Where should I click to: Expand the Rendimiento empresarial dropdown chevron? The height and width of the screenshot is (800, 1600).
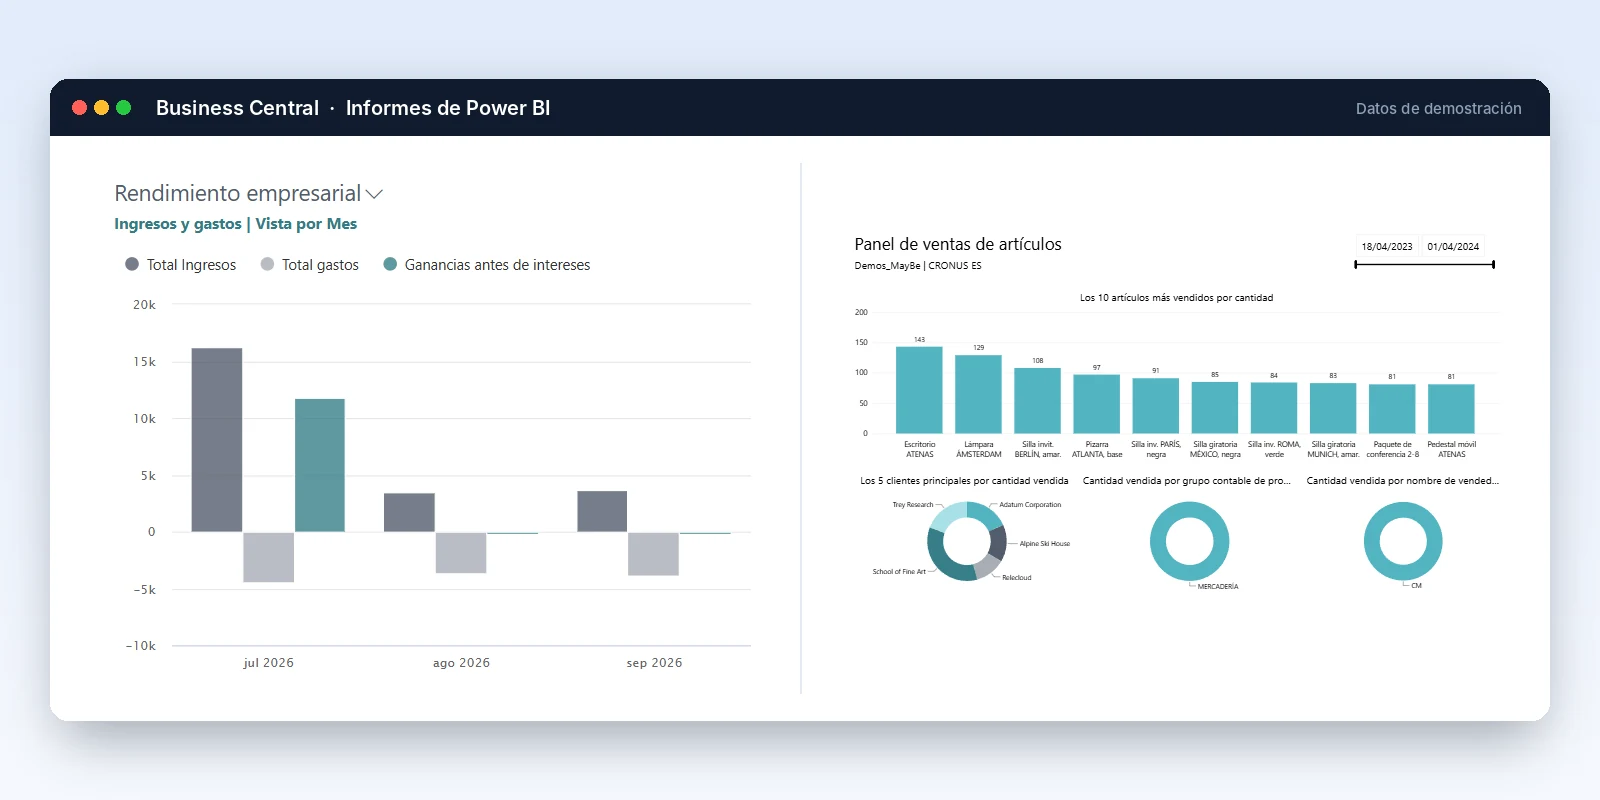375,194
